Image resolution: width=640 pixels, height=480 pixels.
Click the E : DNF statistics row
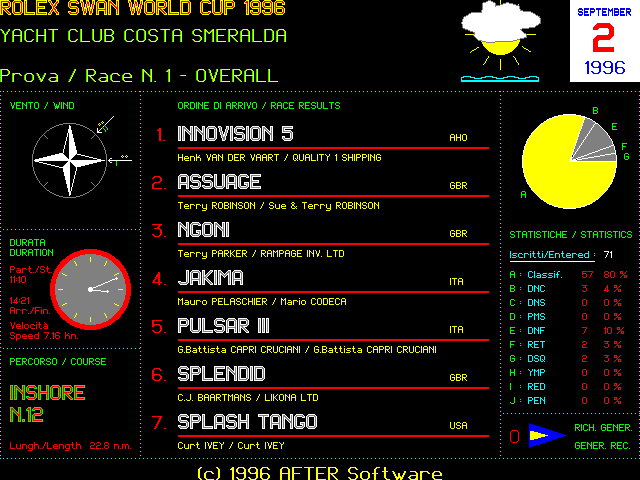(567, 331)
